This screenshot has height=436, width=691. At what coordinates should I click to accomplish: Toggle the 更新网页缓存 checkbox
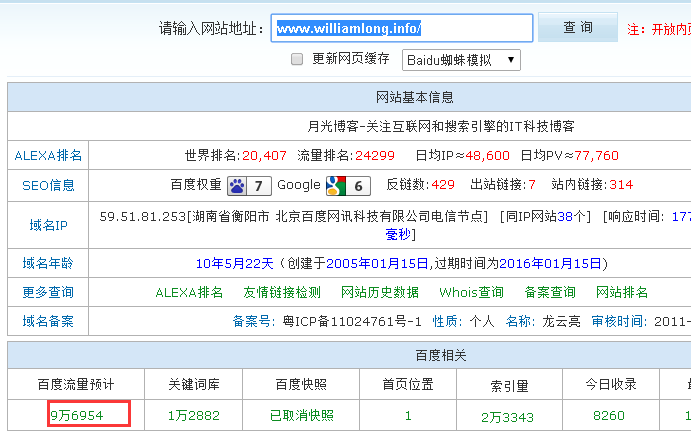click(297, 59)
